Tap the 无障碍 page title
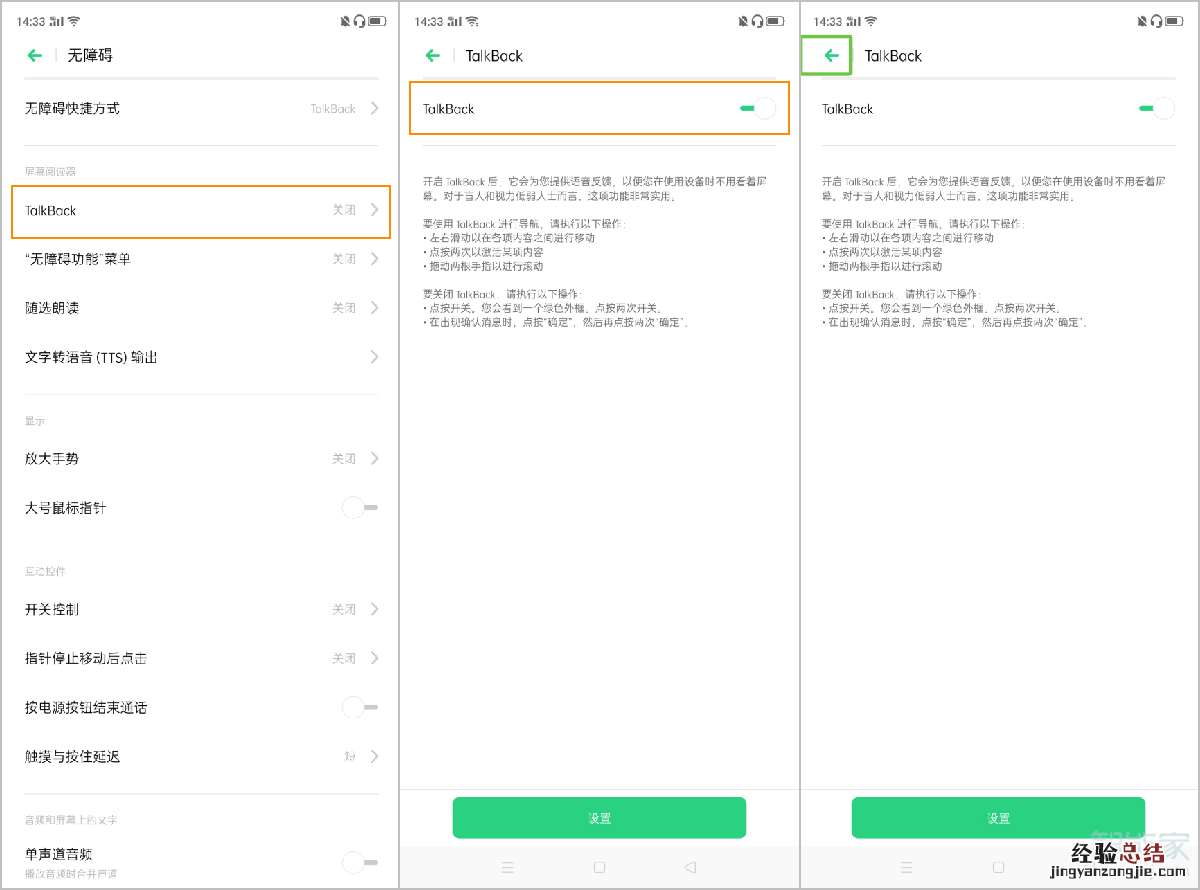1200x890 pixels. pyautogui.click(x=90, y=56)
